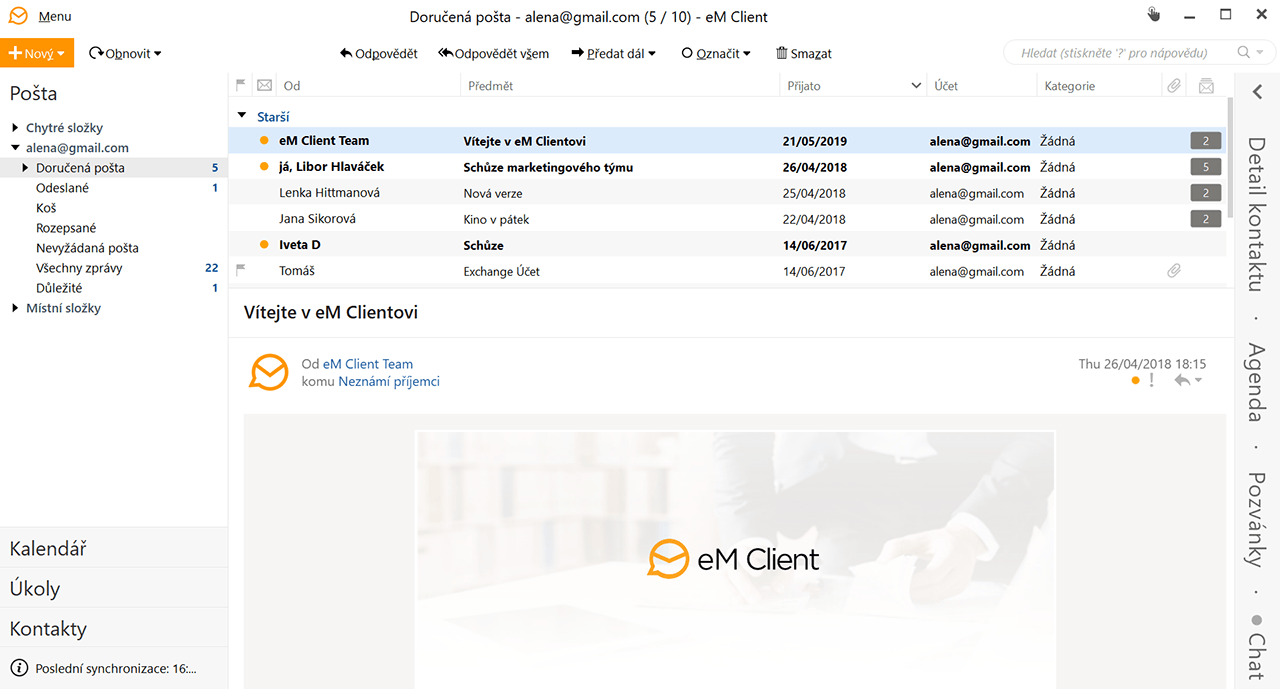Click the Přijato sort chevron
The height and width of the screenshot is (689, 1280).
[916, 86]
